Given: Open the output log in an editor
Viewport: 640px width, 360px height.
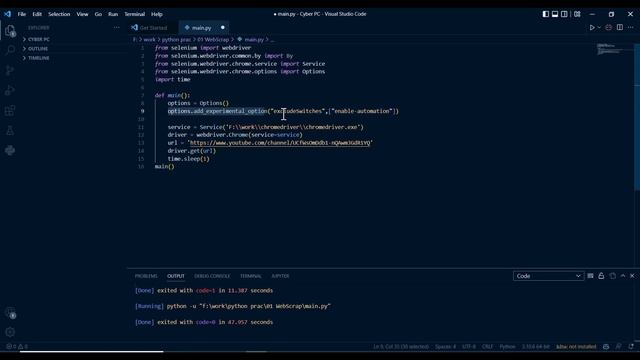Looking at the screenshot, I should pos(613,276).
